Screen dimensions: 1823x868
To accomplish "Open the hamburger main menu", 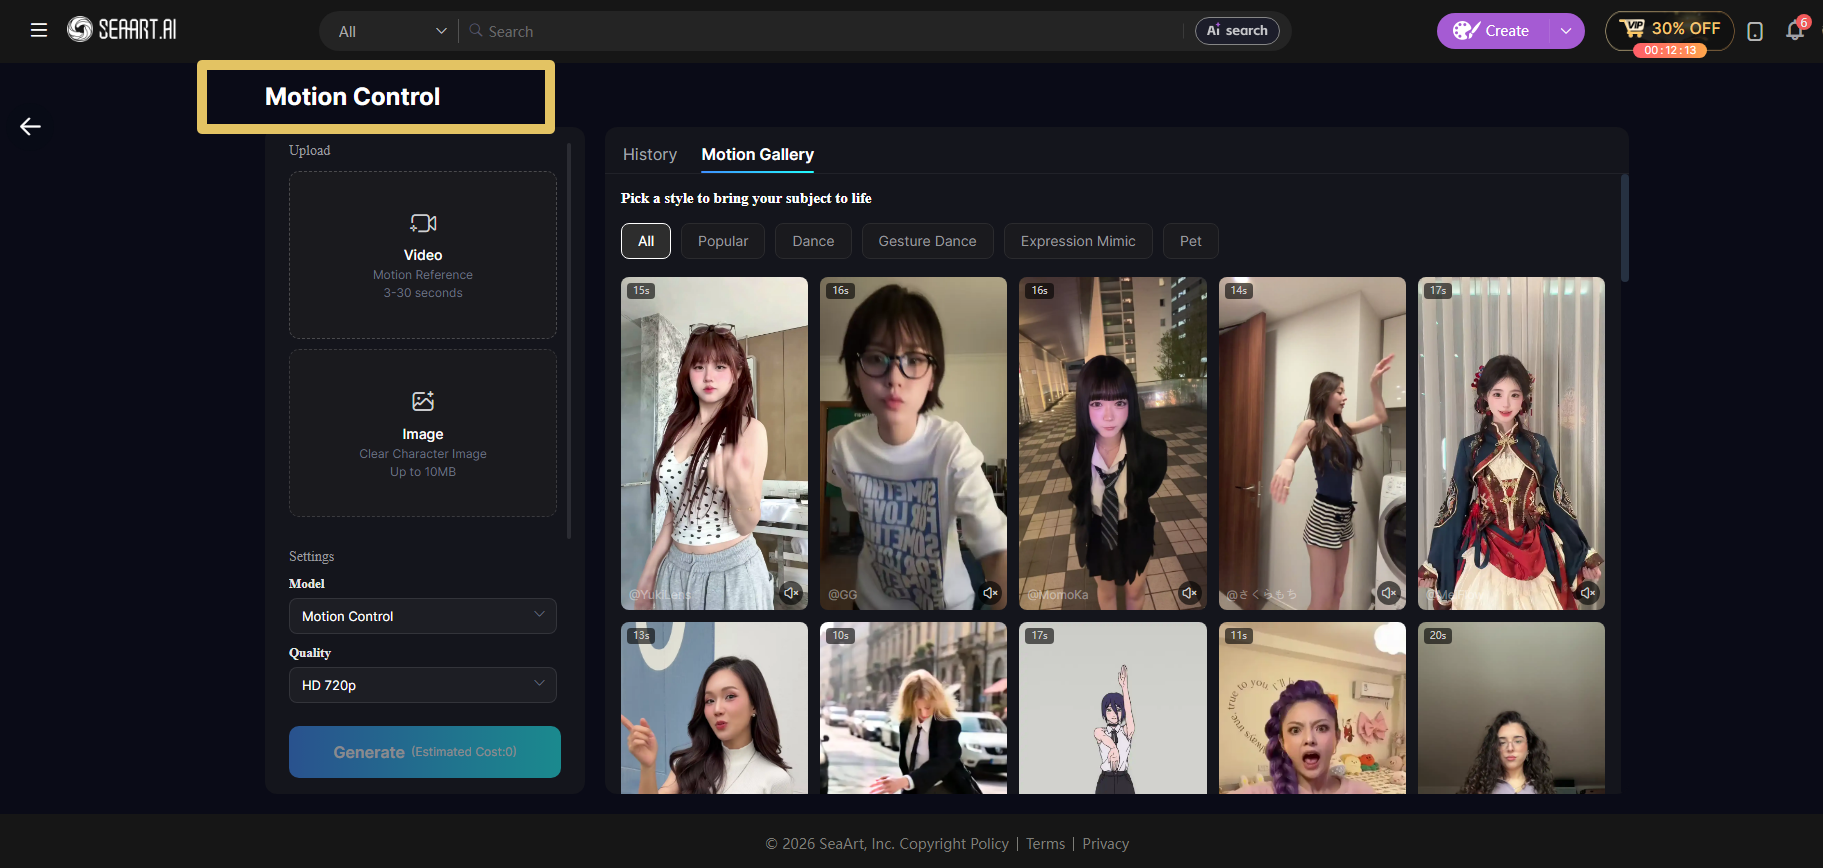I will coord(39,30).
